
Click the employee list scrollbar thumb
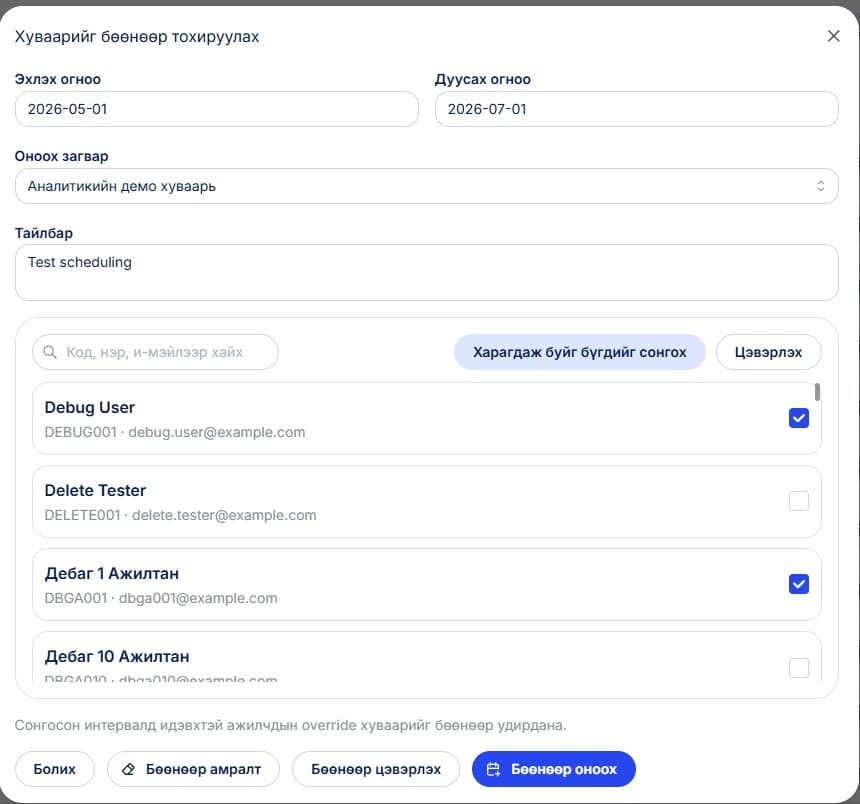click(x=817, y=392)
